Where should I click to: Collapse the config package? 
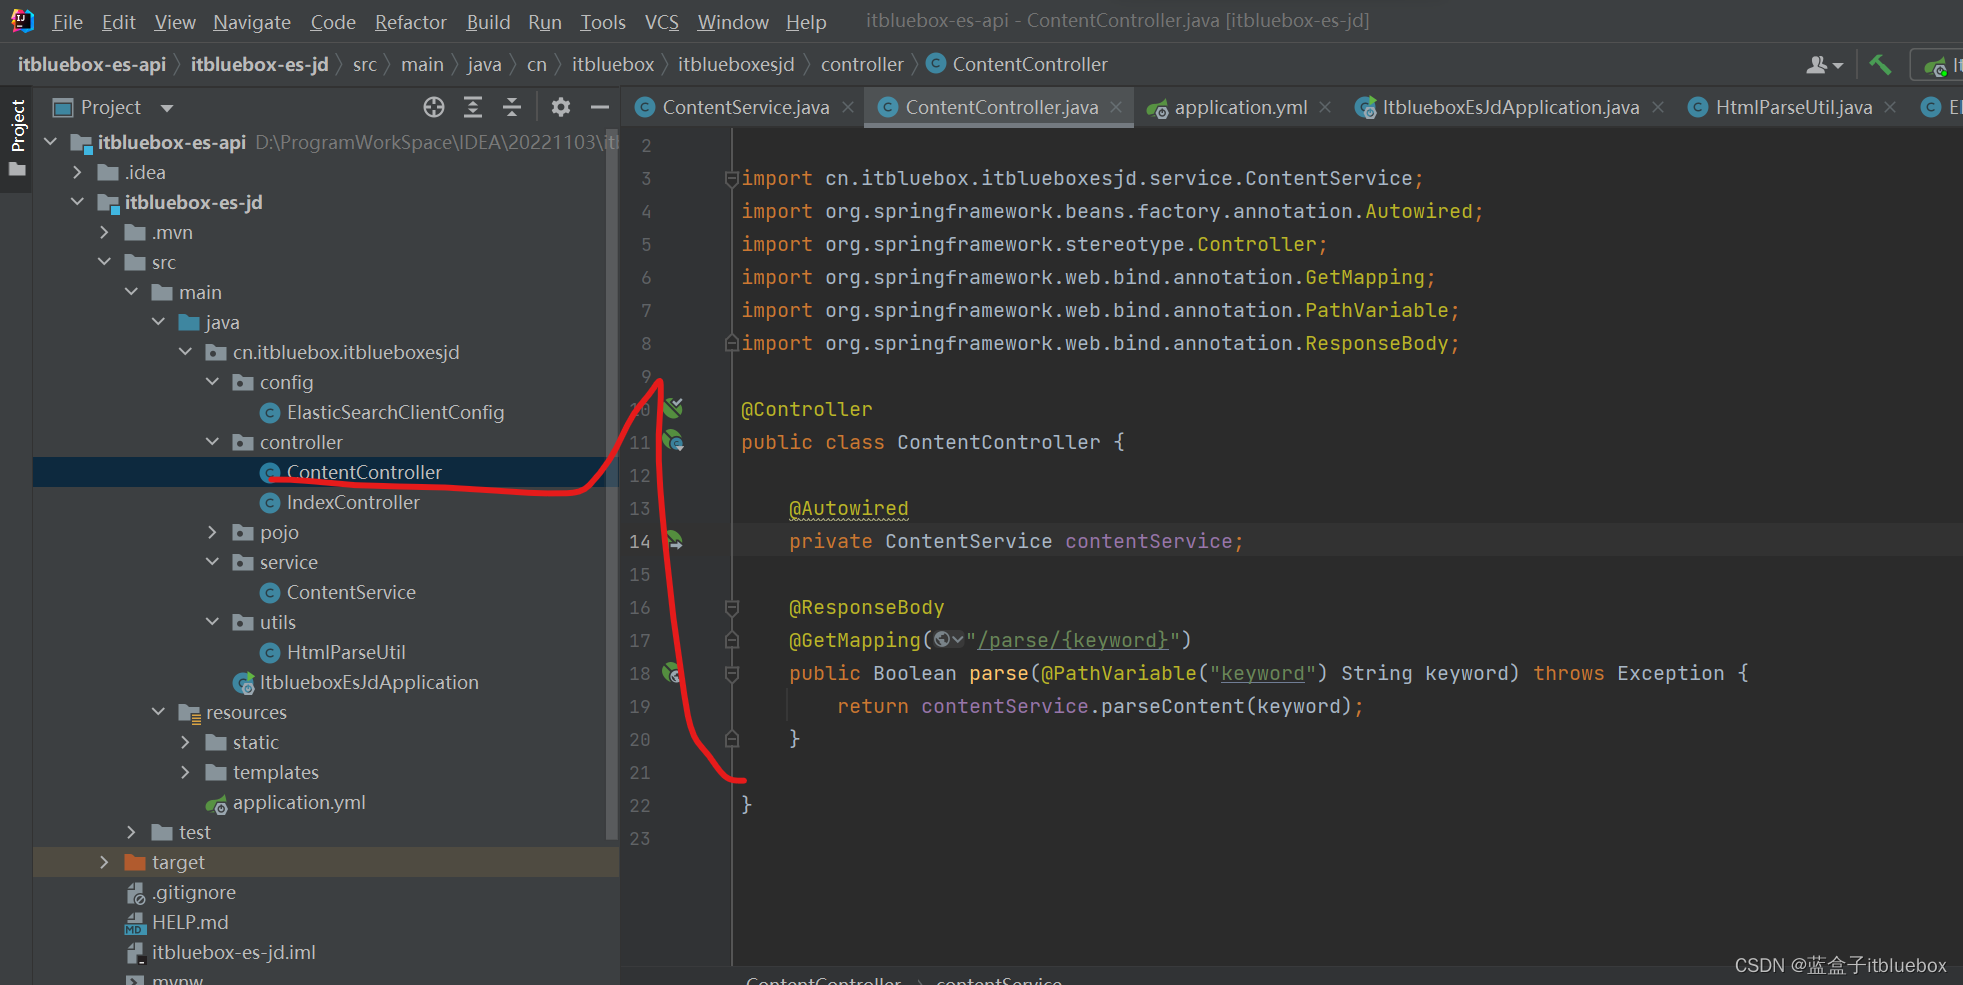tap(213, 382)
